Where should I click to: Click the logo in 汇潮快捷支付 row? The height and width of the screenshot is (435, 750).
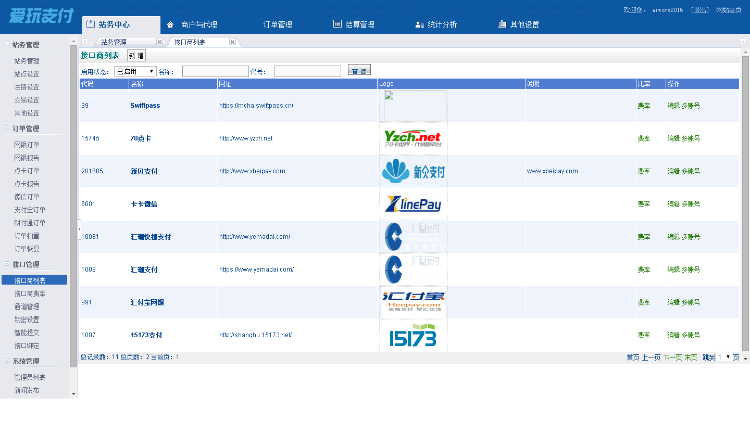413,236
